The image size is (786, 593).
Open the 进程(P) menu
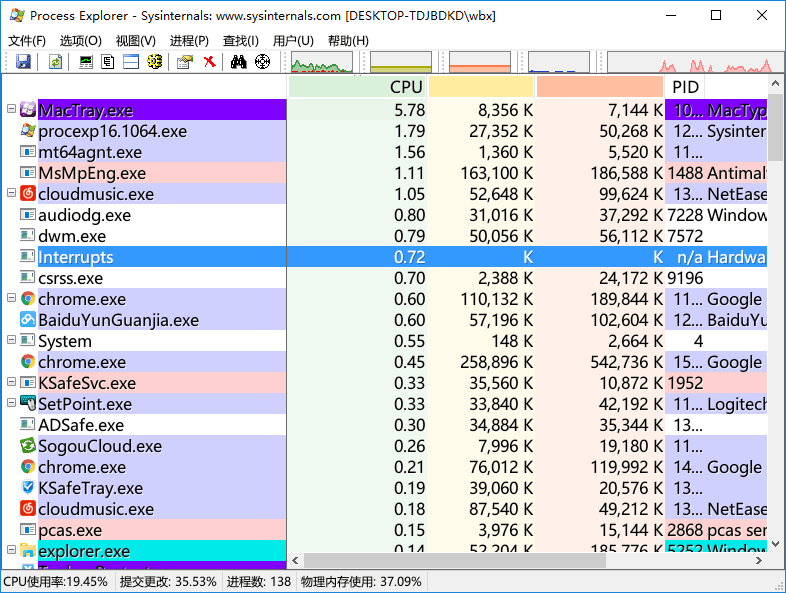click(x=189, y=41)
